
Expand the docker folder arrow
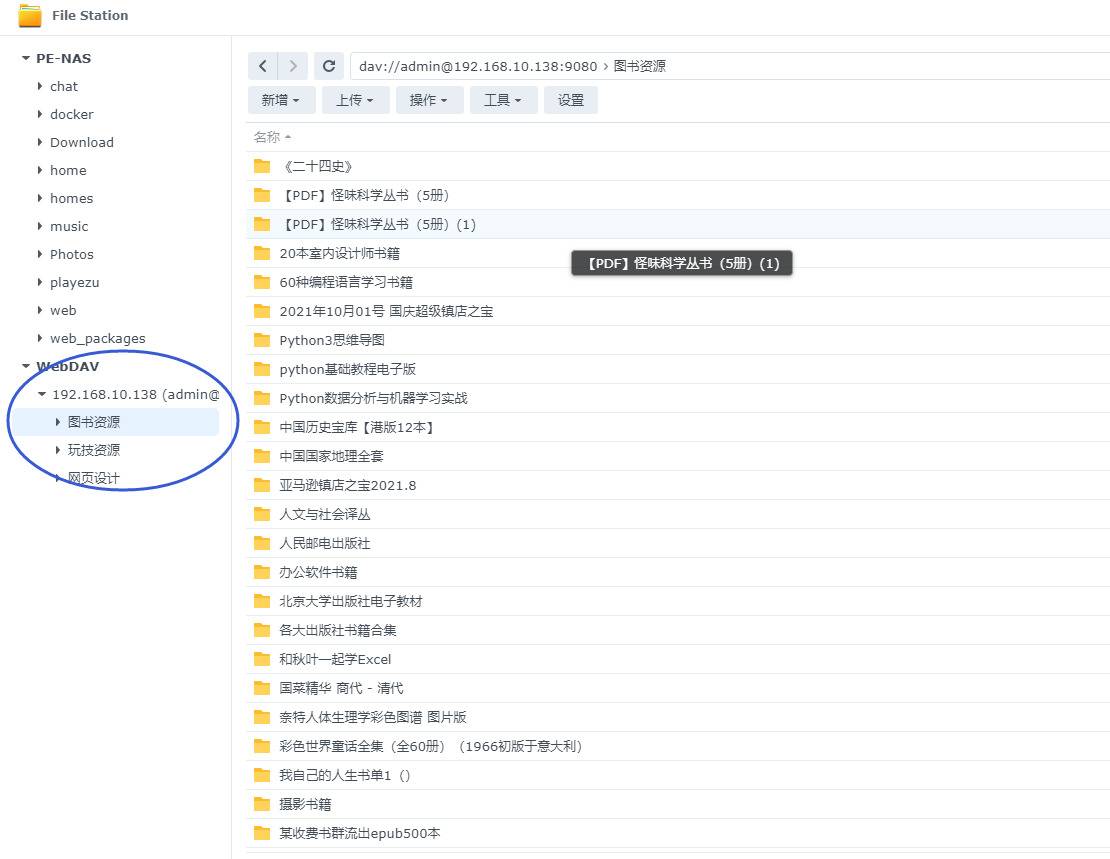tap(40, 114)
